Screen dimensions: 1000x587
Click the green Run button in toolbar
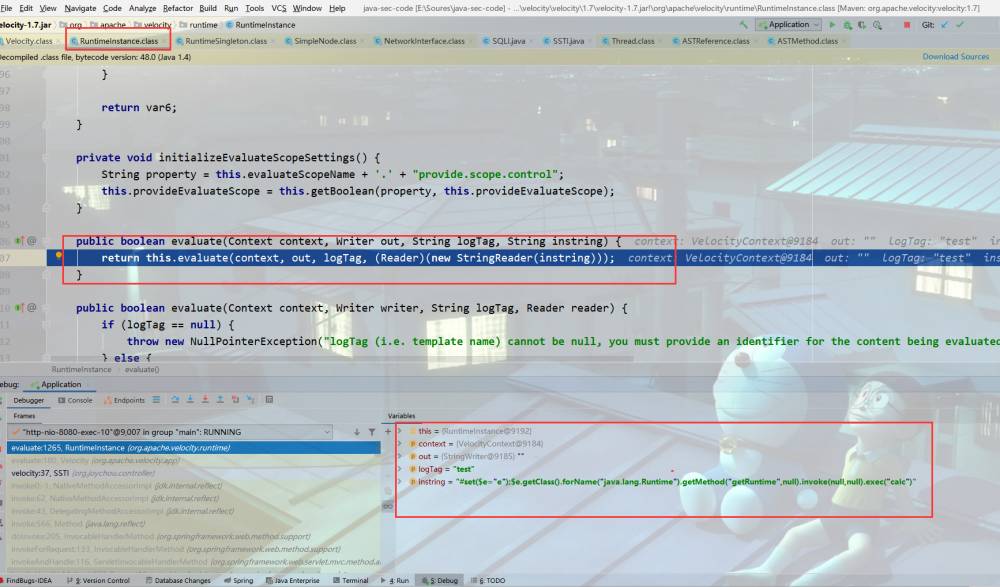pos(831,24)
